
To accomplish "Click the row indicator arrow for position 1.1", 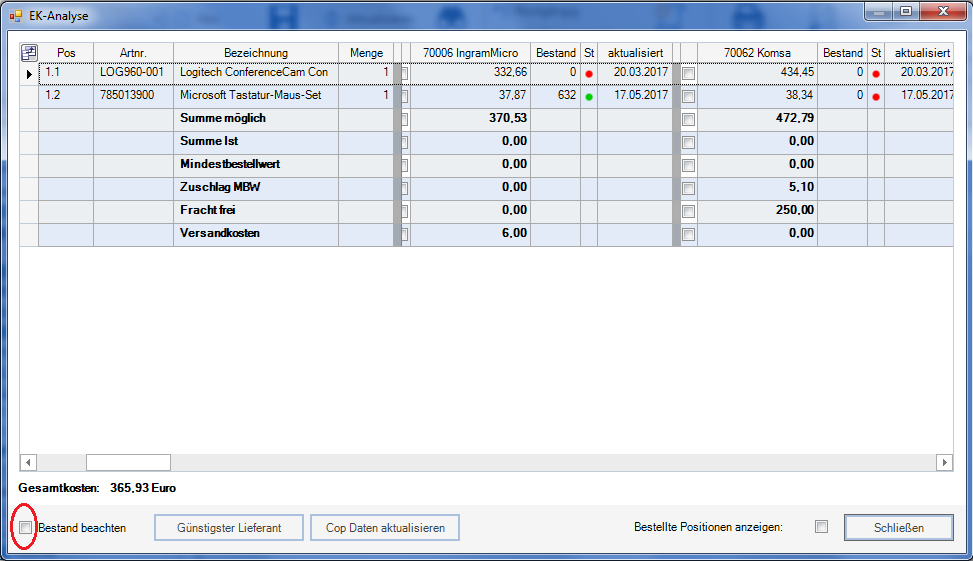I will tap(29, 74).
